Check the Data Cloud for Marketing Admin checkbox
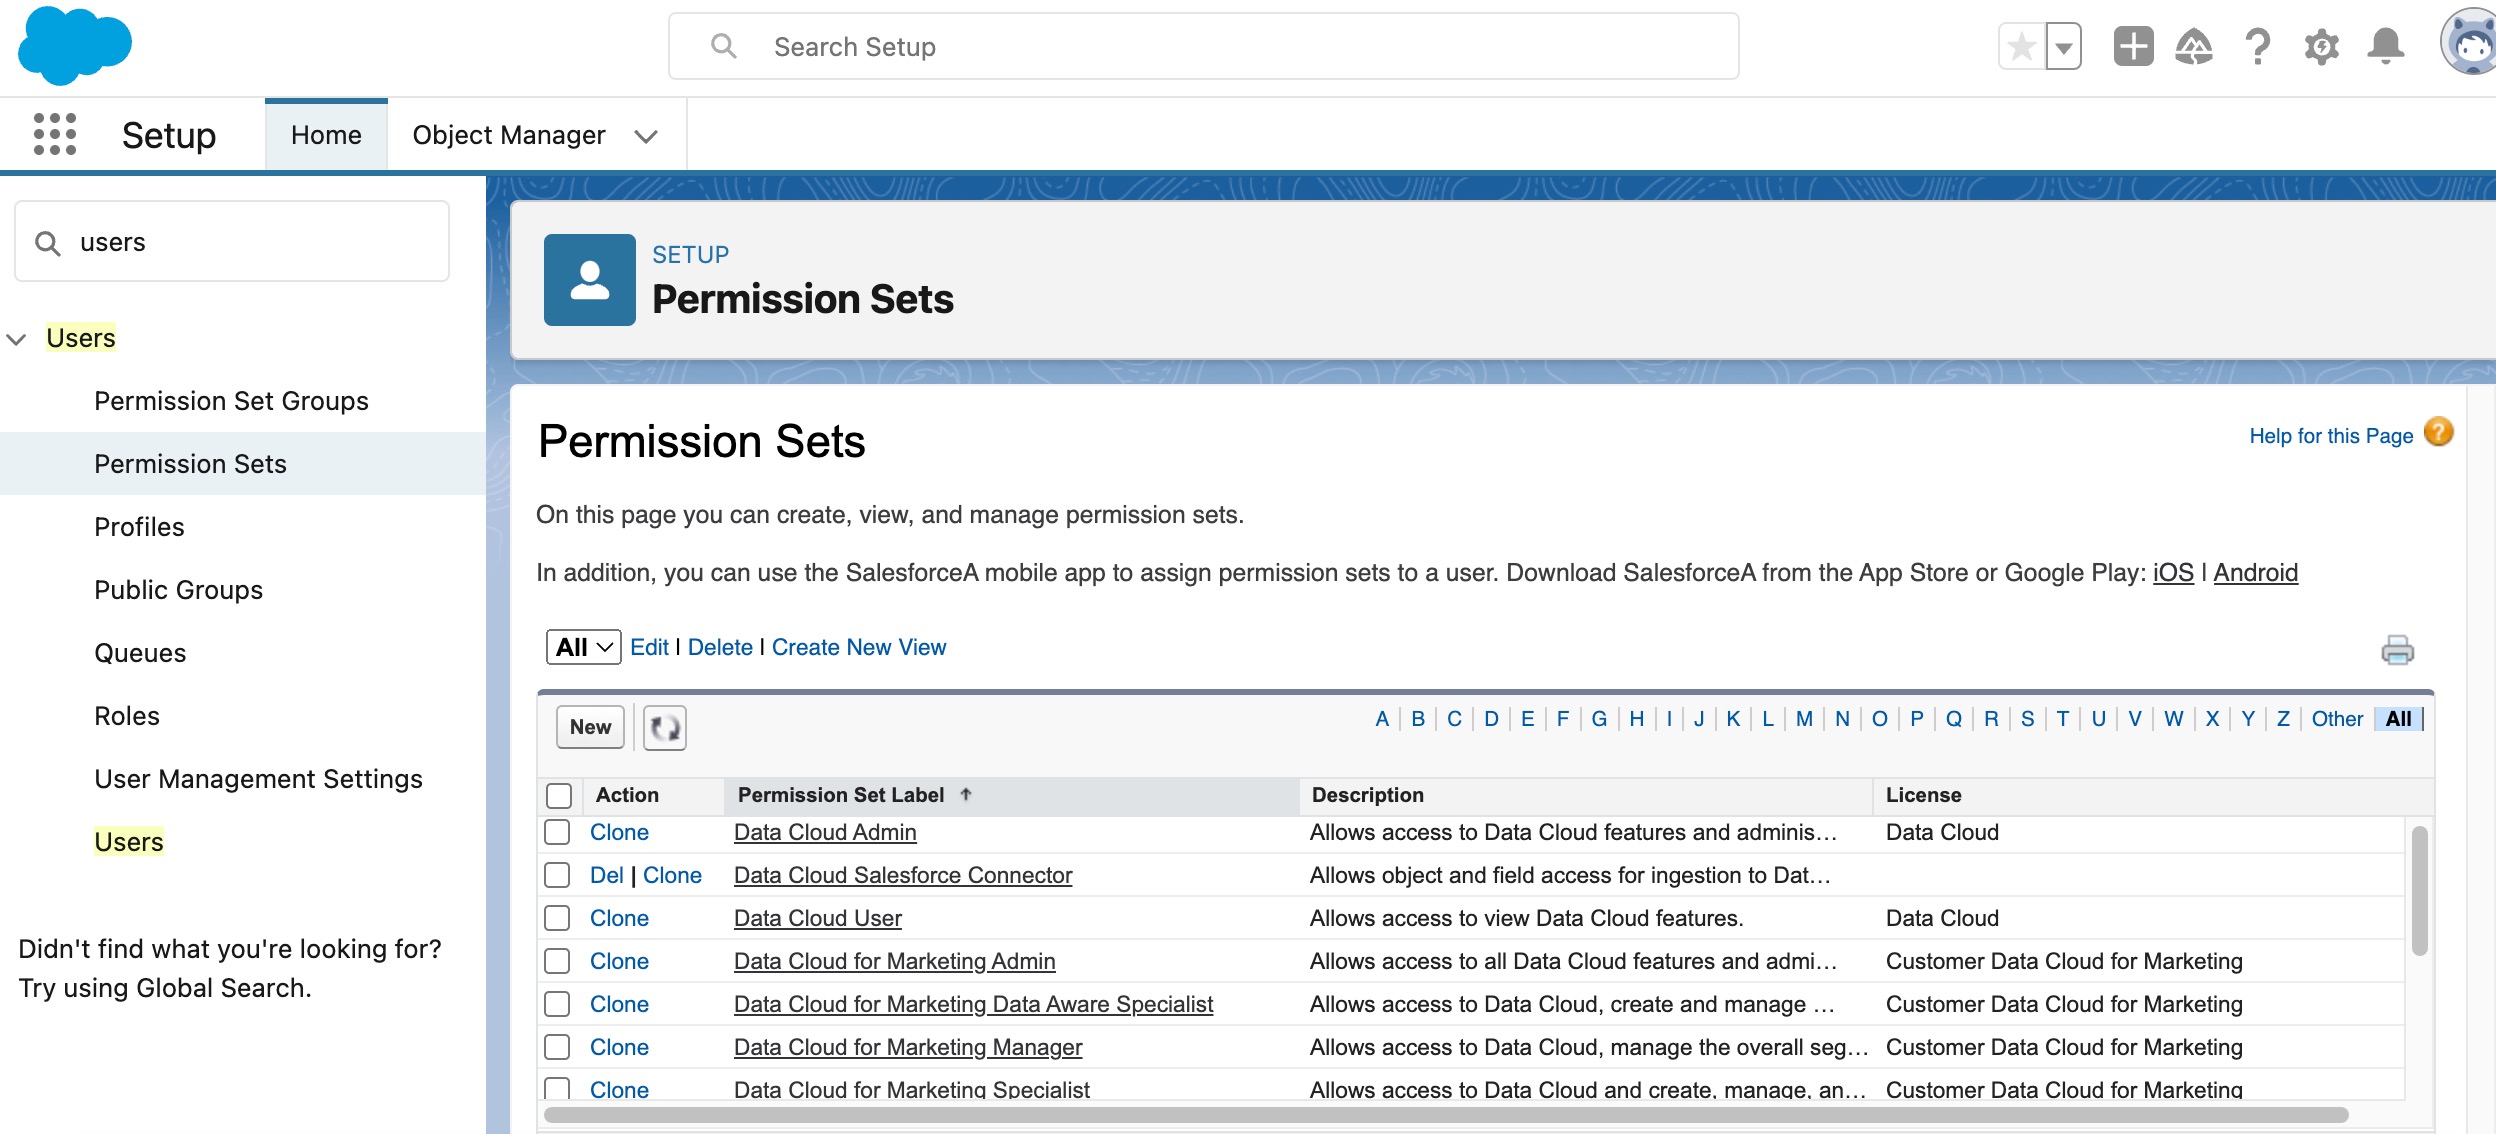The height and width of the screenshot is (1134, 2496). click(x=557, y=961)
